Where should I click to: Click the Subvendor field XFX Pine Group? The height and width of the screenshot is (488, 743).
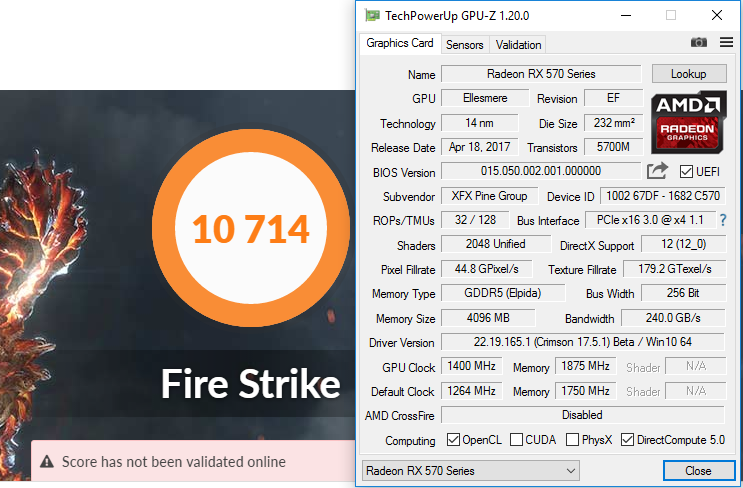489,196
